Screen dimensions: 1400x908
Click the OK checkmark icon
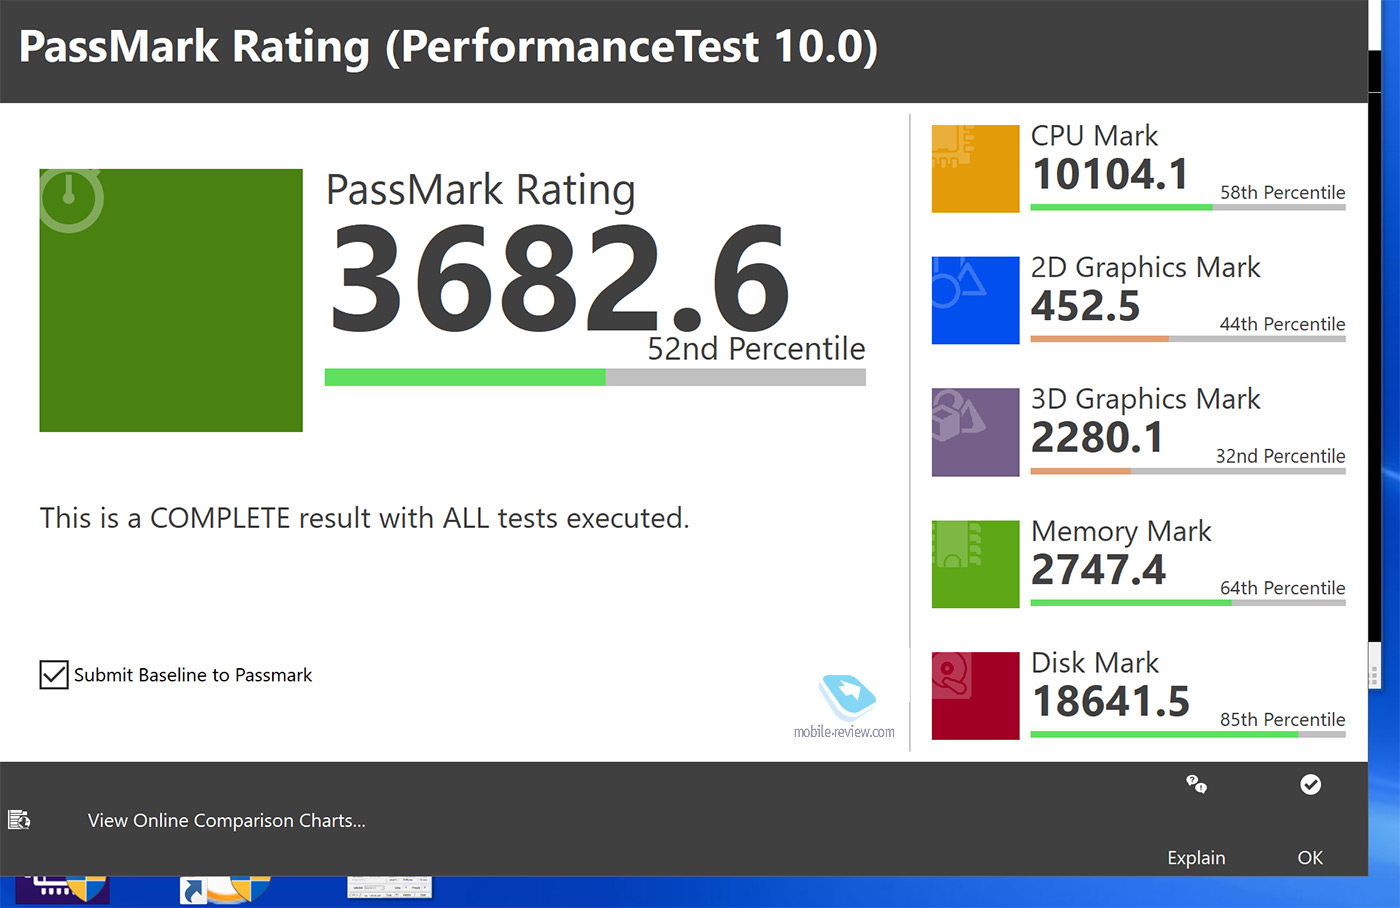[x=1310, y=784]
